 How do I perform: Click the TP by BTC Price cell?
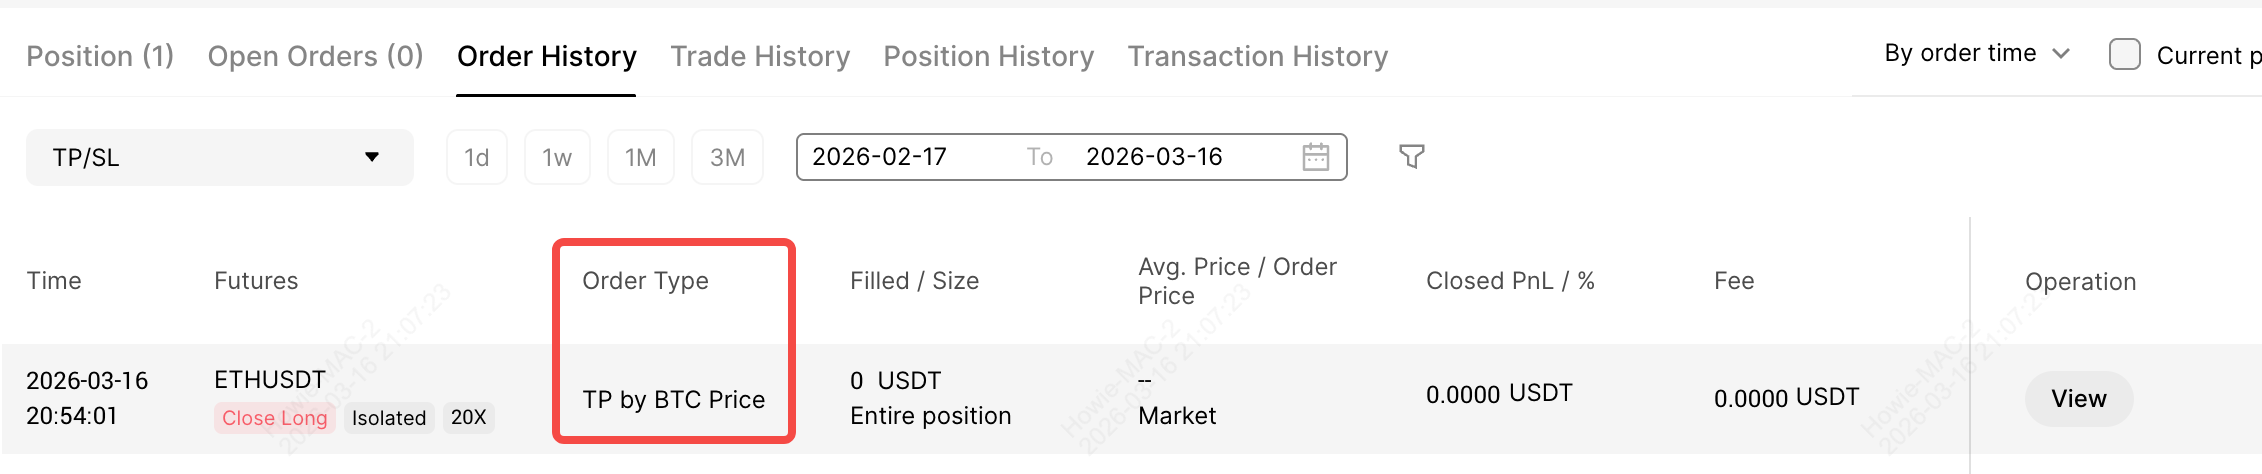tap(673, 400)
